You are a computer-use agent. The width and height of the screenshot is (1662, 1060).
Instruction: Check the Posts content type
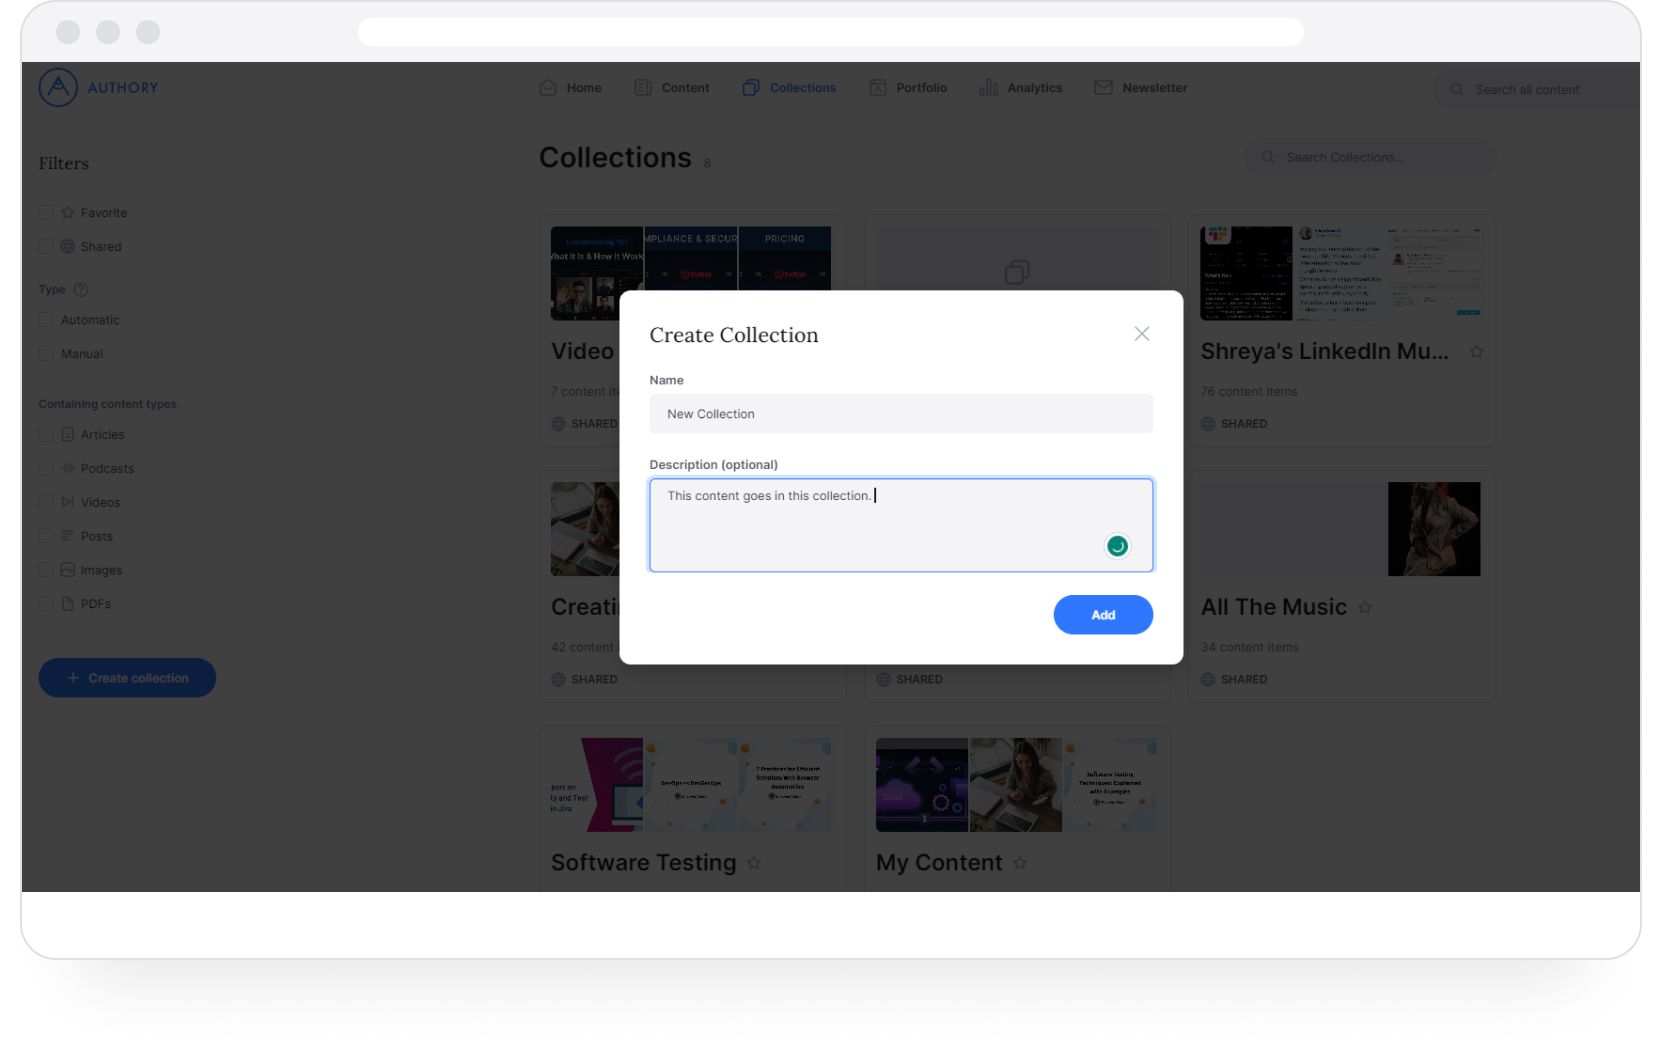pos(46,536)
